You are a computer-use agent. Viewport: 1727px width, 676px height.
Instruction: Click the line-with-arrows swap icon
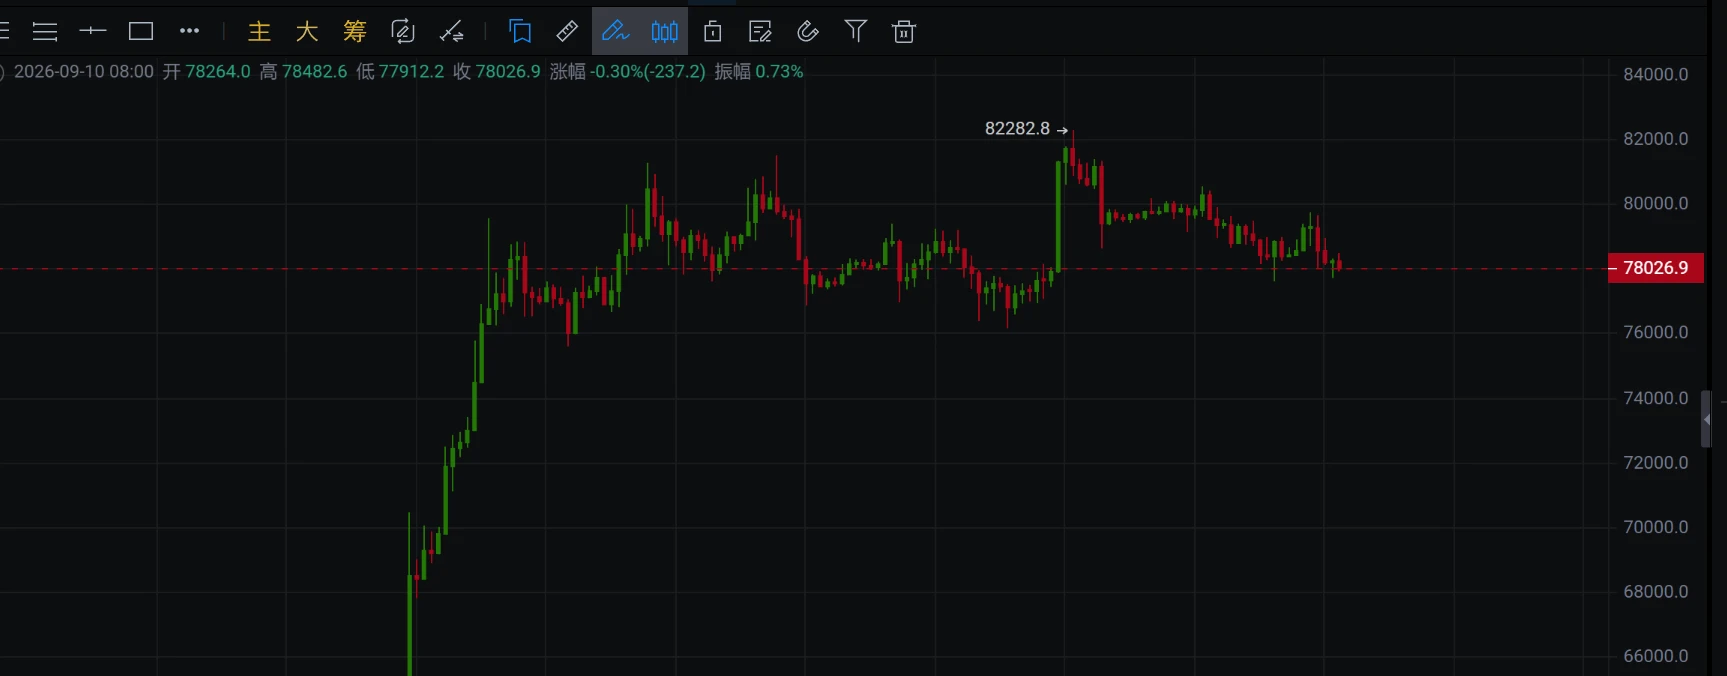451,32
